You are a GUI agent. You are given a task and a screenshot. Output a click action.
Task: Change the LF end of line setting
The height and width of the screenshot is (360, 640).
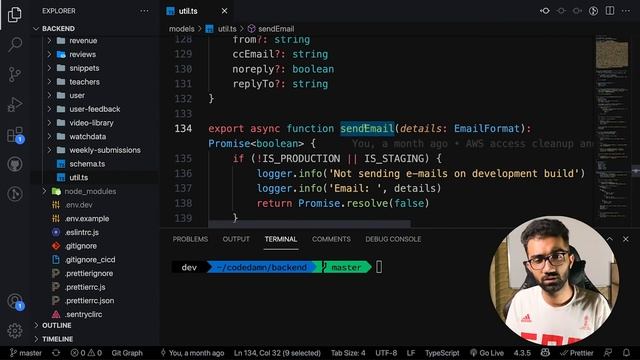tap(411, 353)
